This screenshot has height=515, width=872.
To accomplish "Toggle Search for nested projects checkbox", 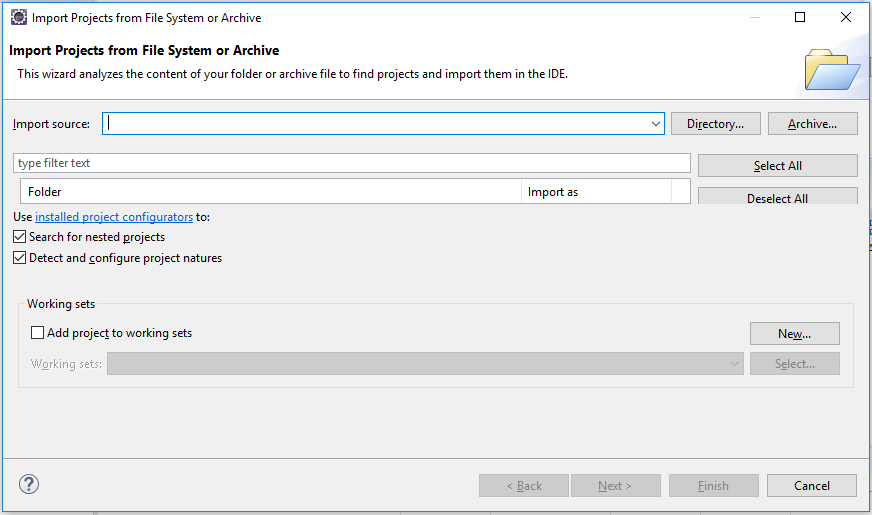I will click(20, 237).
